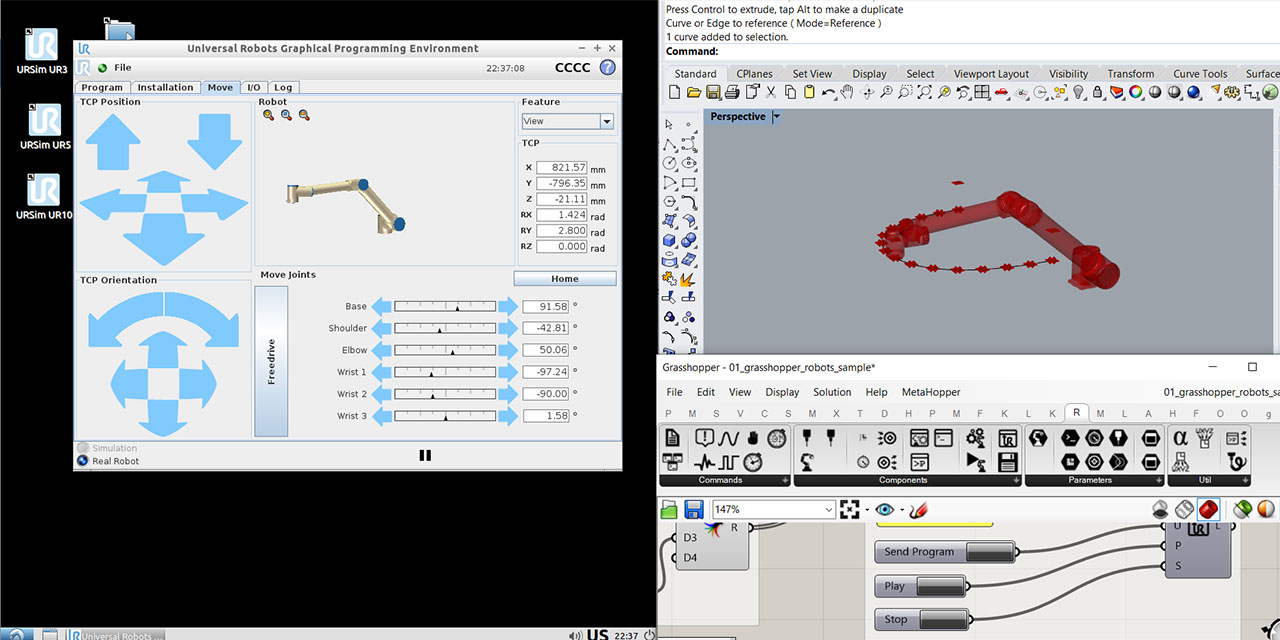Viewport: 1280px width, 640px height.
Task: Click the Rhino Save file icon
Action: point(713,92)
